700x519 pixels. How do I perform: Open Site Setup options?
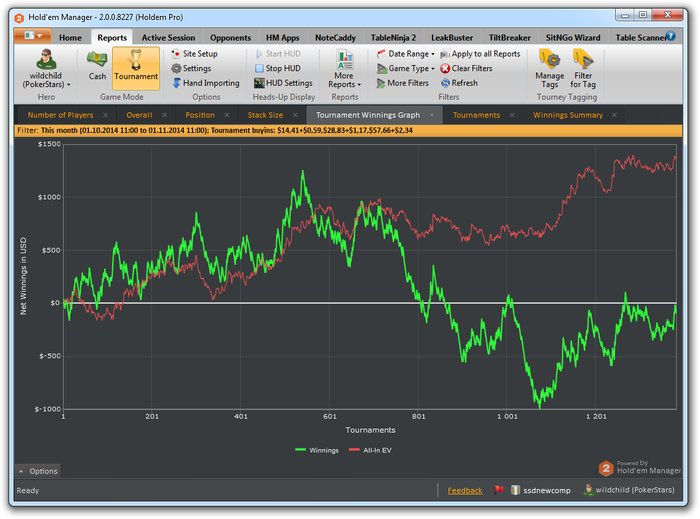(199, 54)
